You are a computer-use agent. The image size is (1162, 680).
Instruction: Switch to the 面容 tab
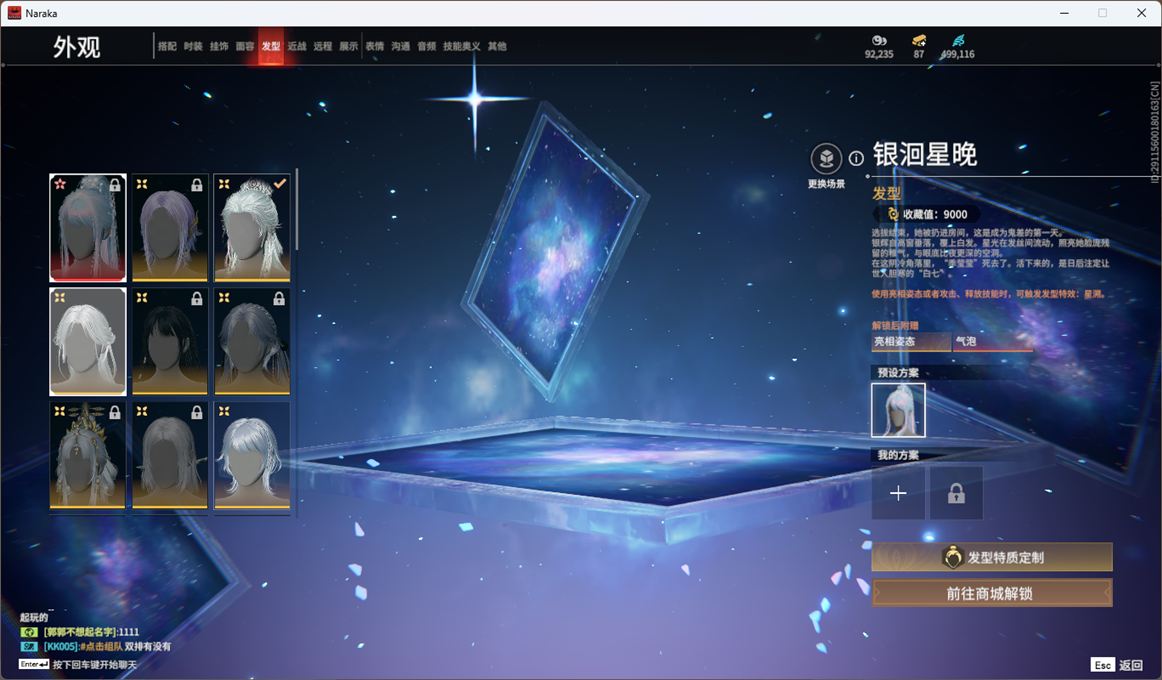(x=245, y=46)
